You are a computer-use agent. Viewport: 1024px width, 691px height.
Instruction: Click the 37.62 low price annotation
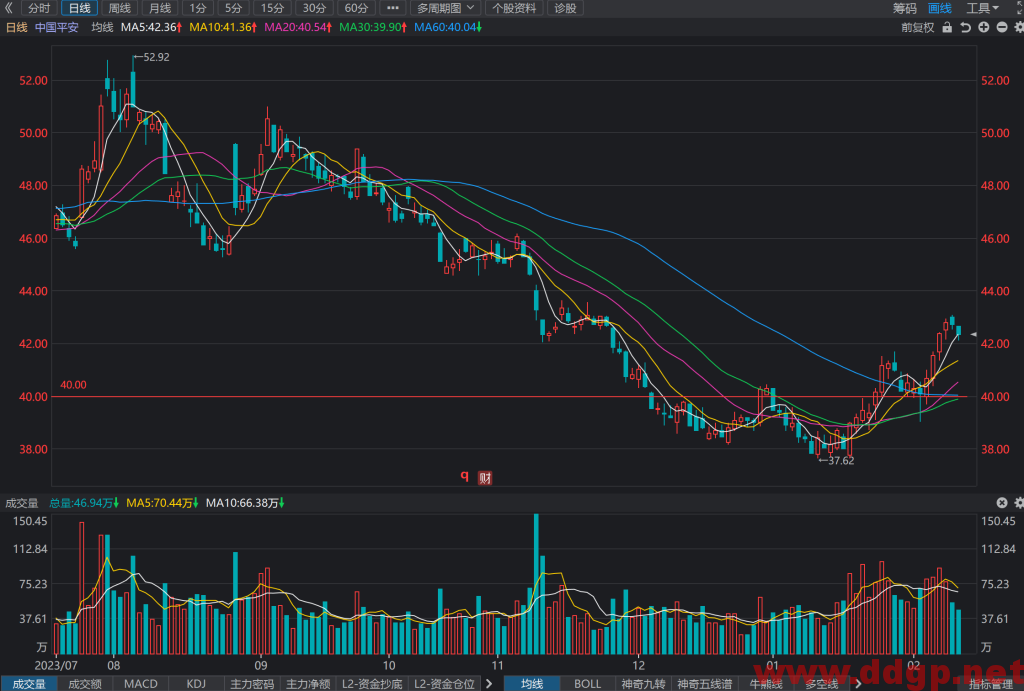[x=837, y=460]
